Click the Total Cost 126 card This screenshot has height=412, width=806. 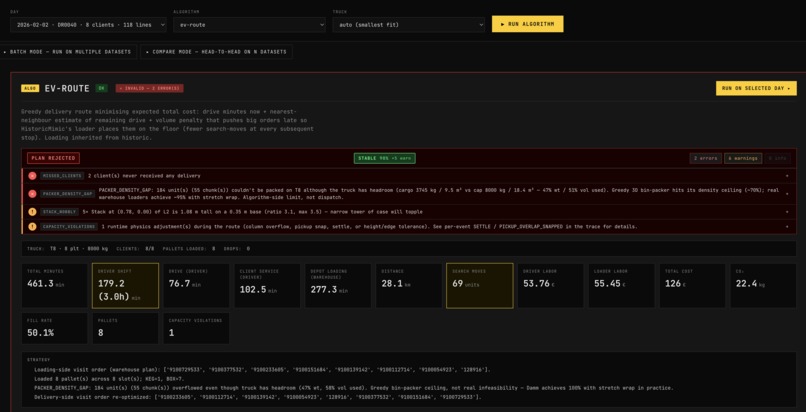pyautogui.click(x=692, y=286)
